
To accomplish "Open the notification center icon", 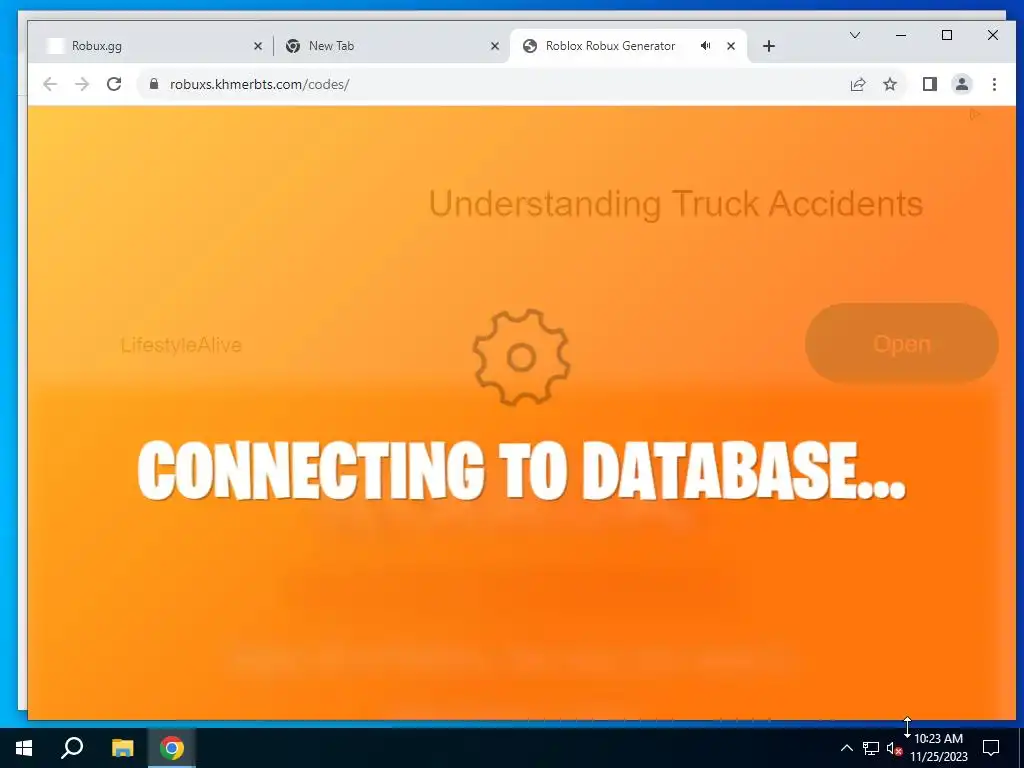I will 991,748.
